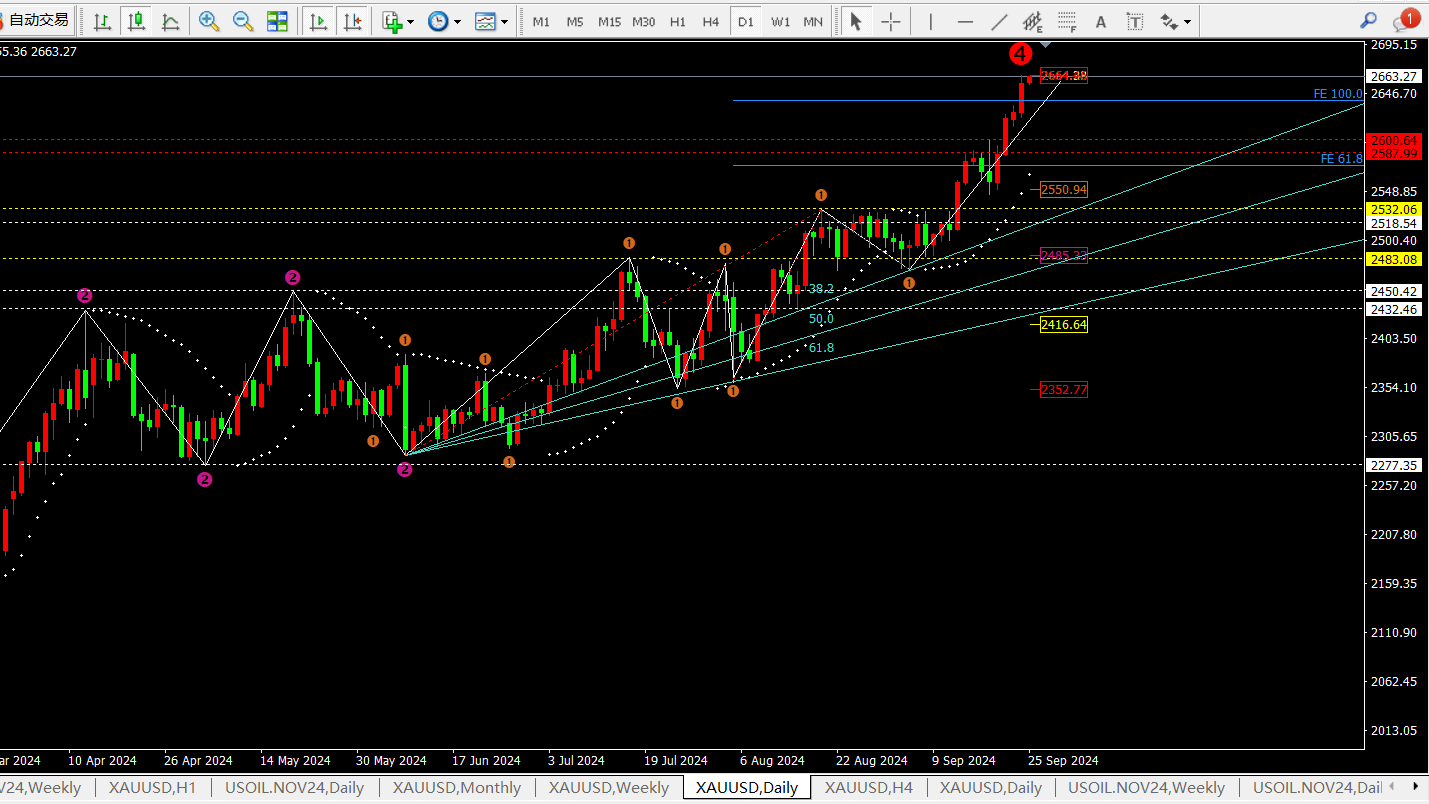Select the 50.0 Fibonacci fan label
The height and width of the screenshot is (804, 1429).
coord(821,319)
